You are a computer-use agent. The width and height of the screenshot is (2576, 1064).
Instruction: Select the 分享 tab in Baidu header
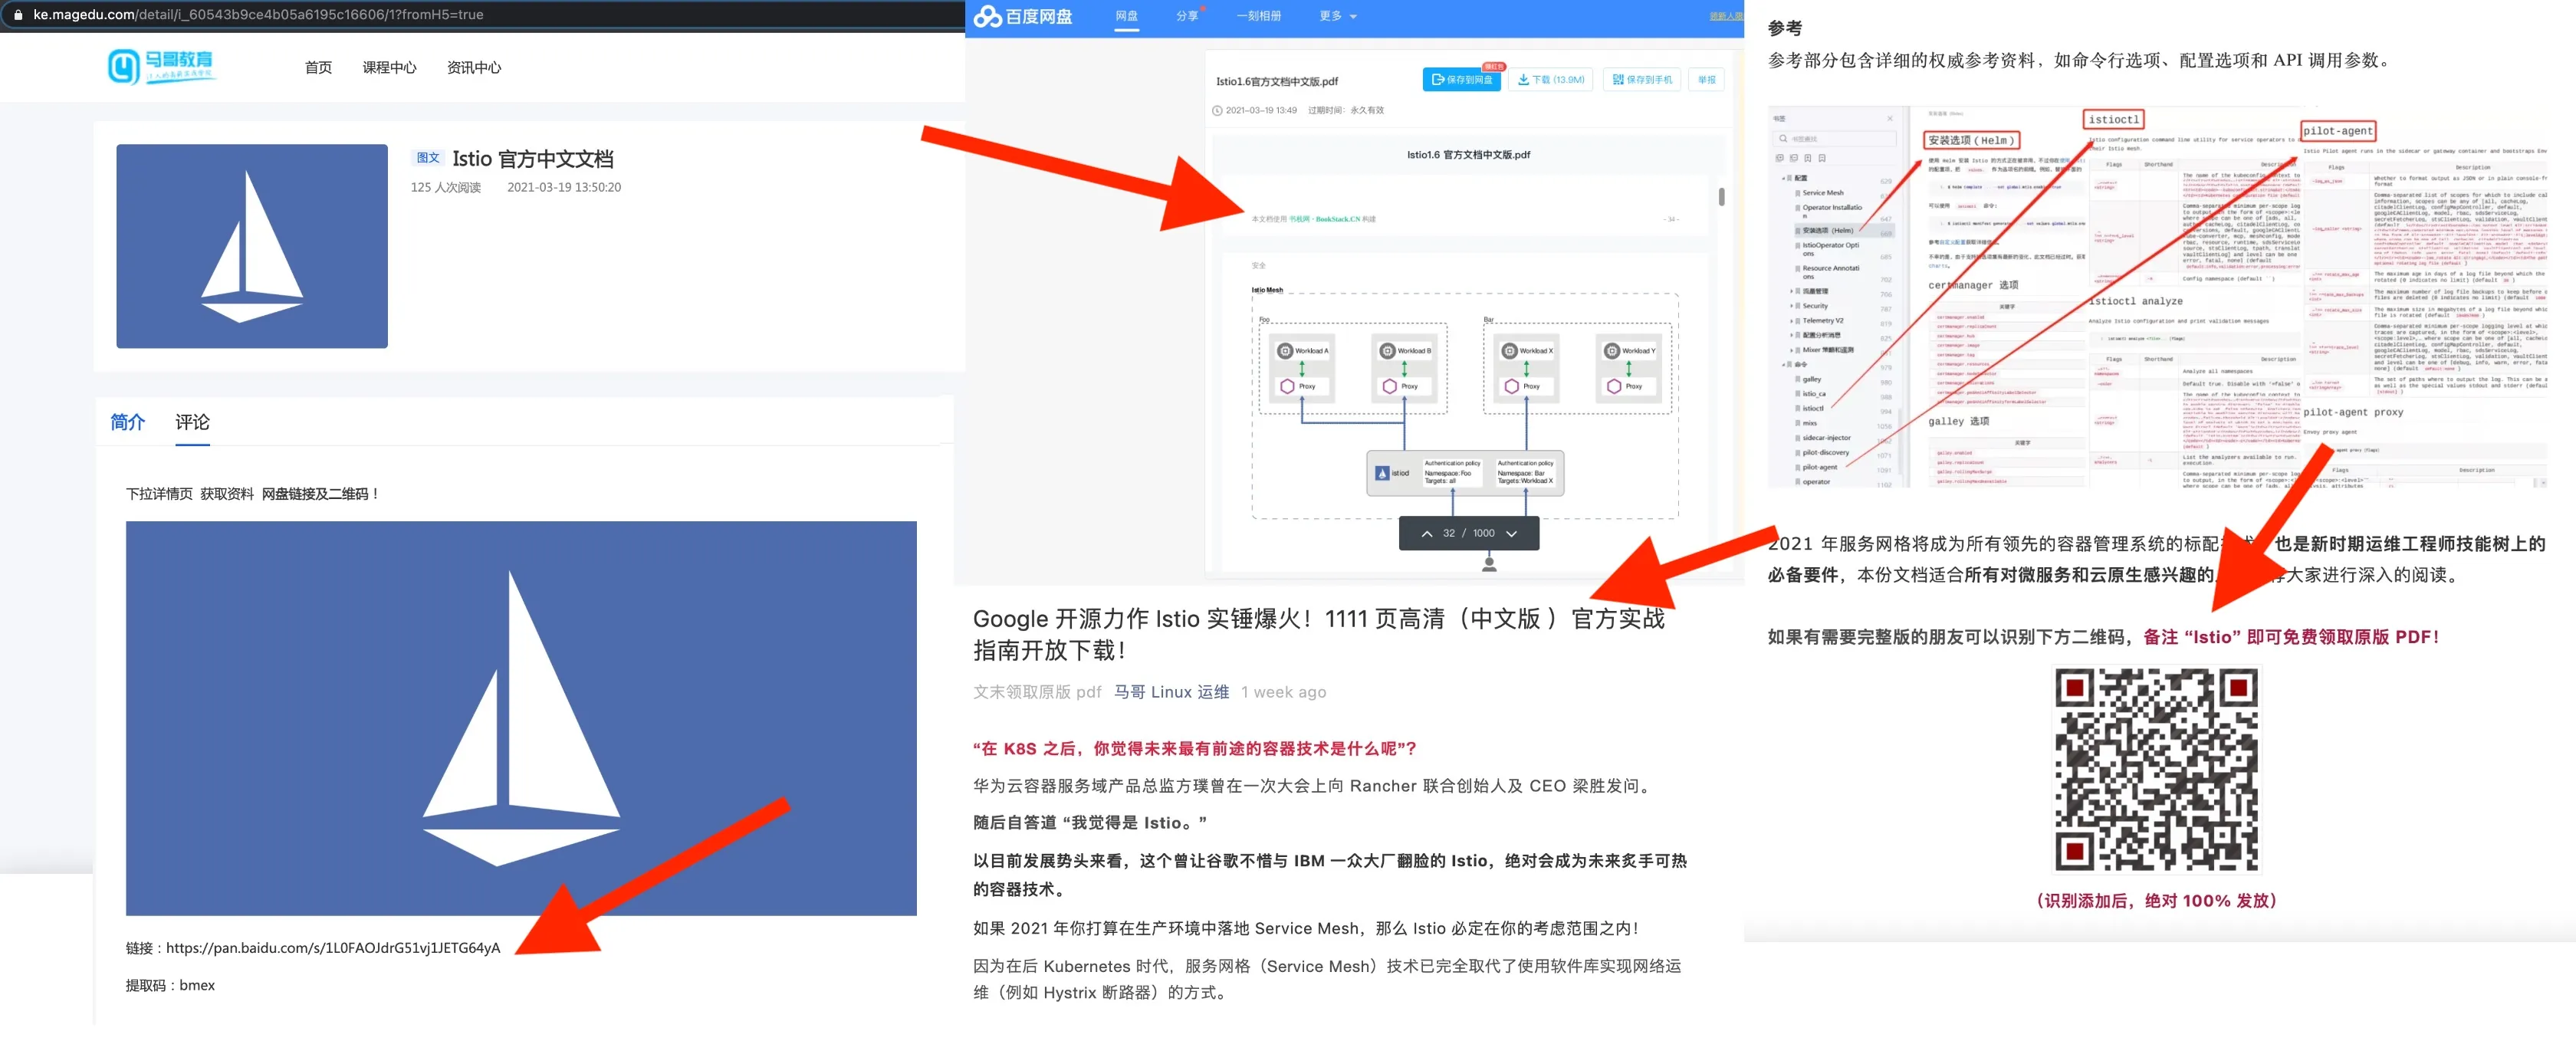[1187, 16]
